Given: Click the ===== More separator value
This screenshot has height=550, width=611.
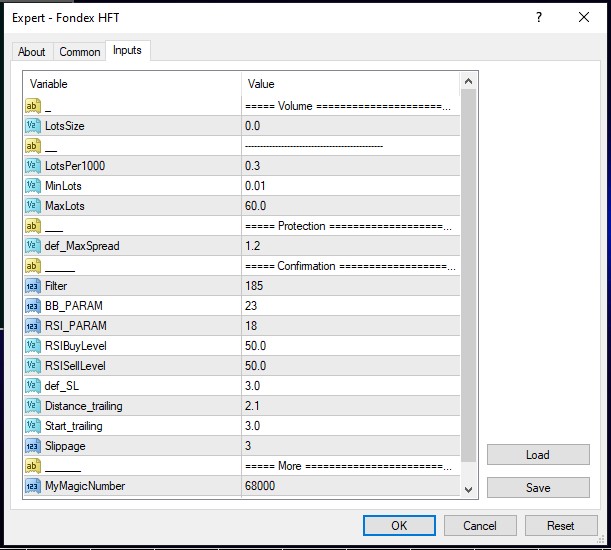Looking at the screenshot, I should (348, 466).
